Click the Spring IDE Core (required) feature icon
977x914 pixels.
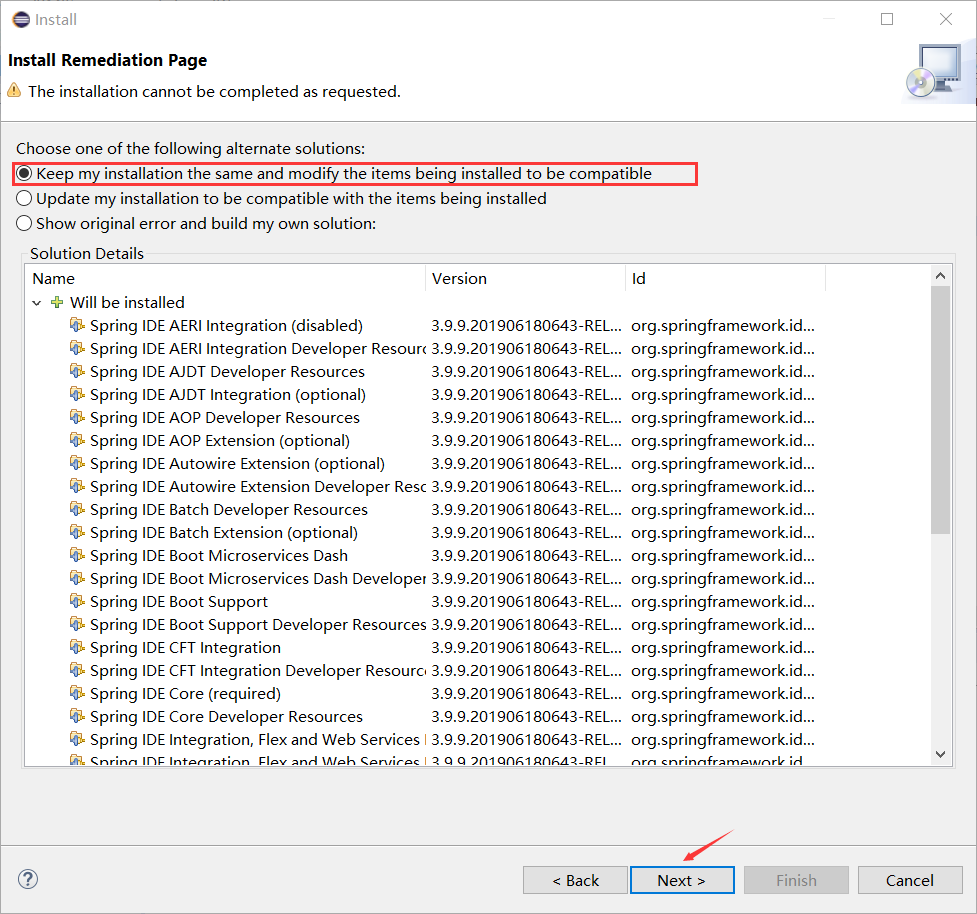click(78, 693)
